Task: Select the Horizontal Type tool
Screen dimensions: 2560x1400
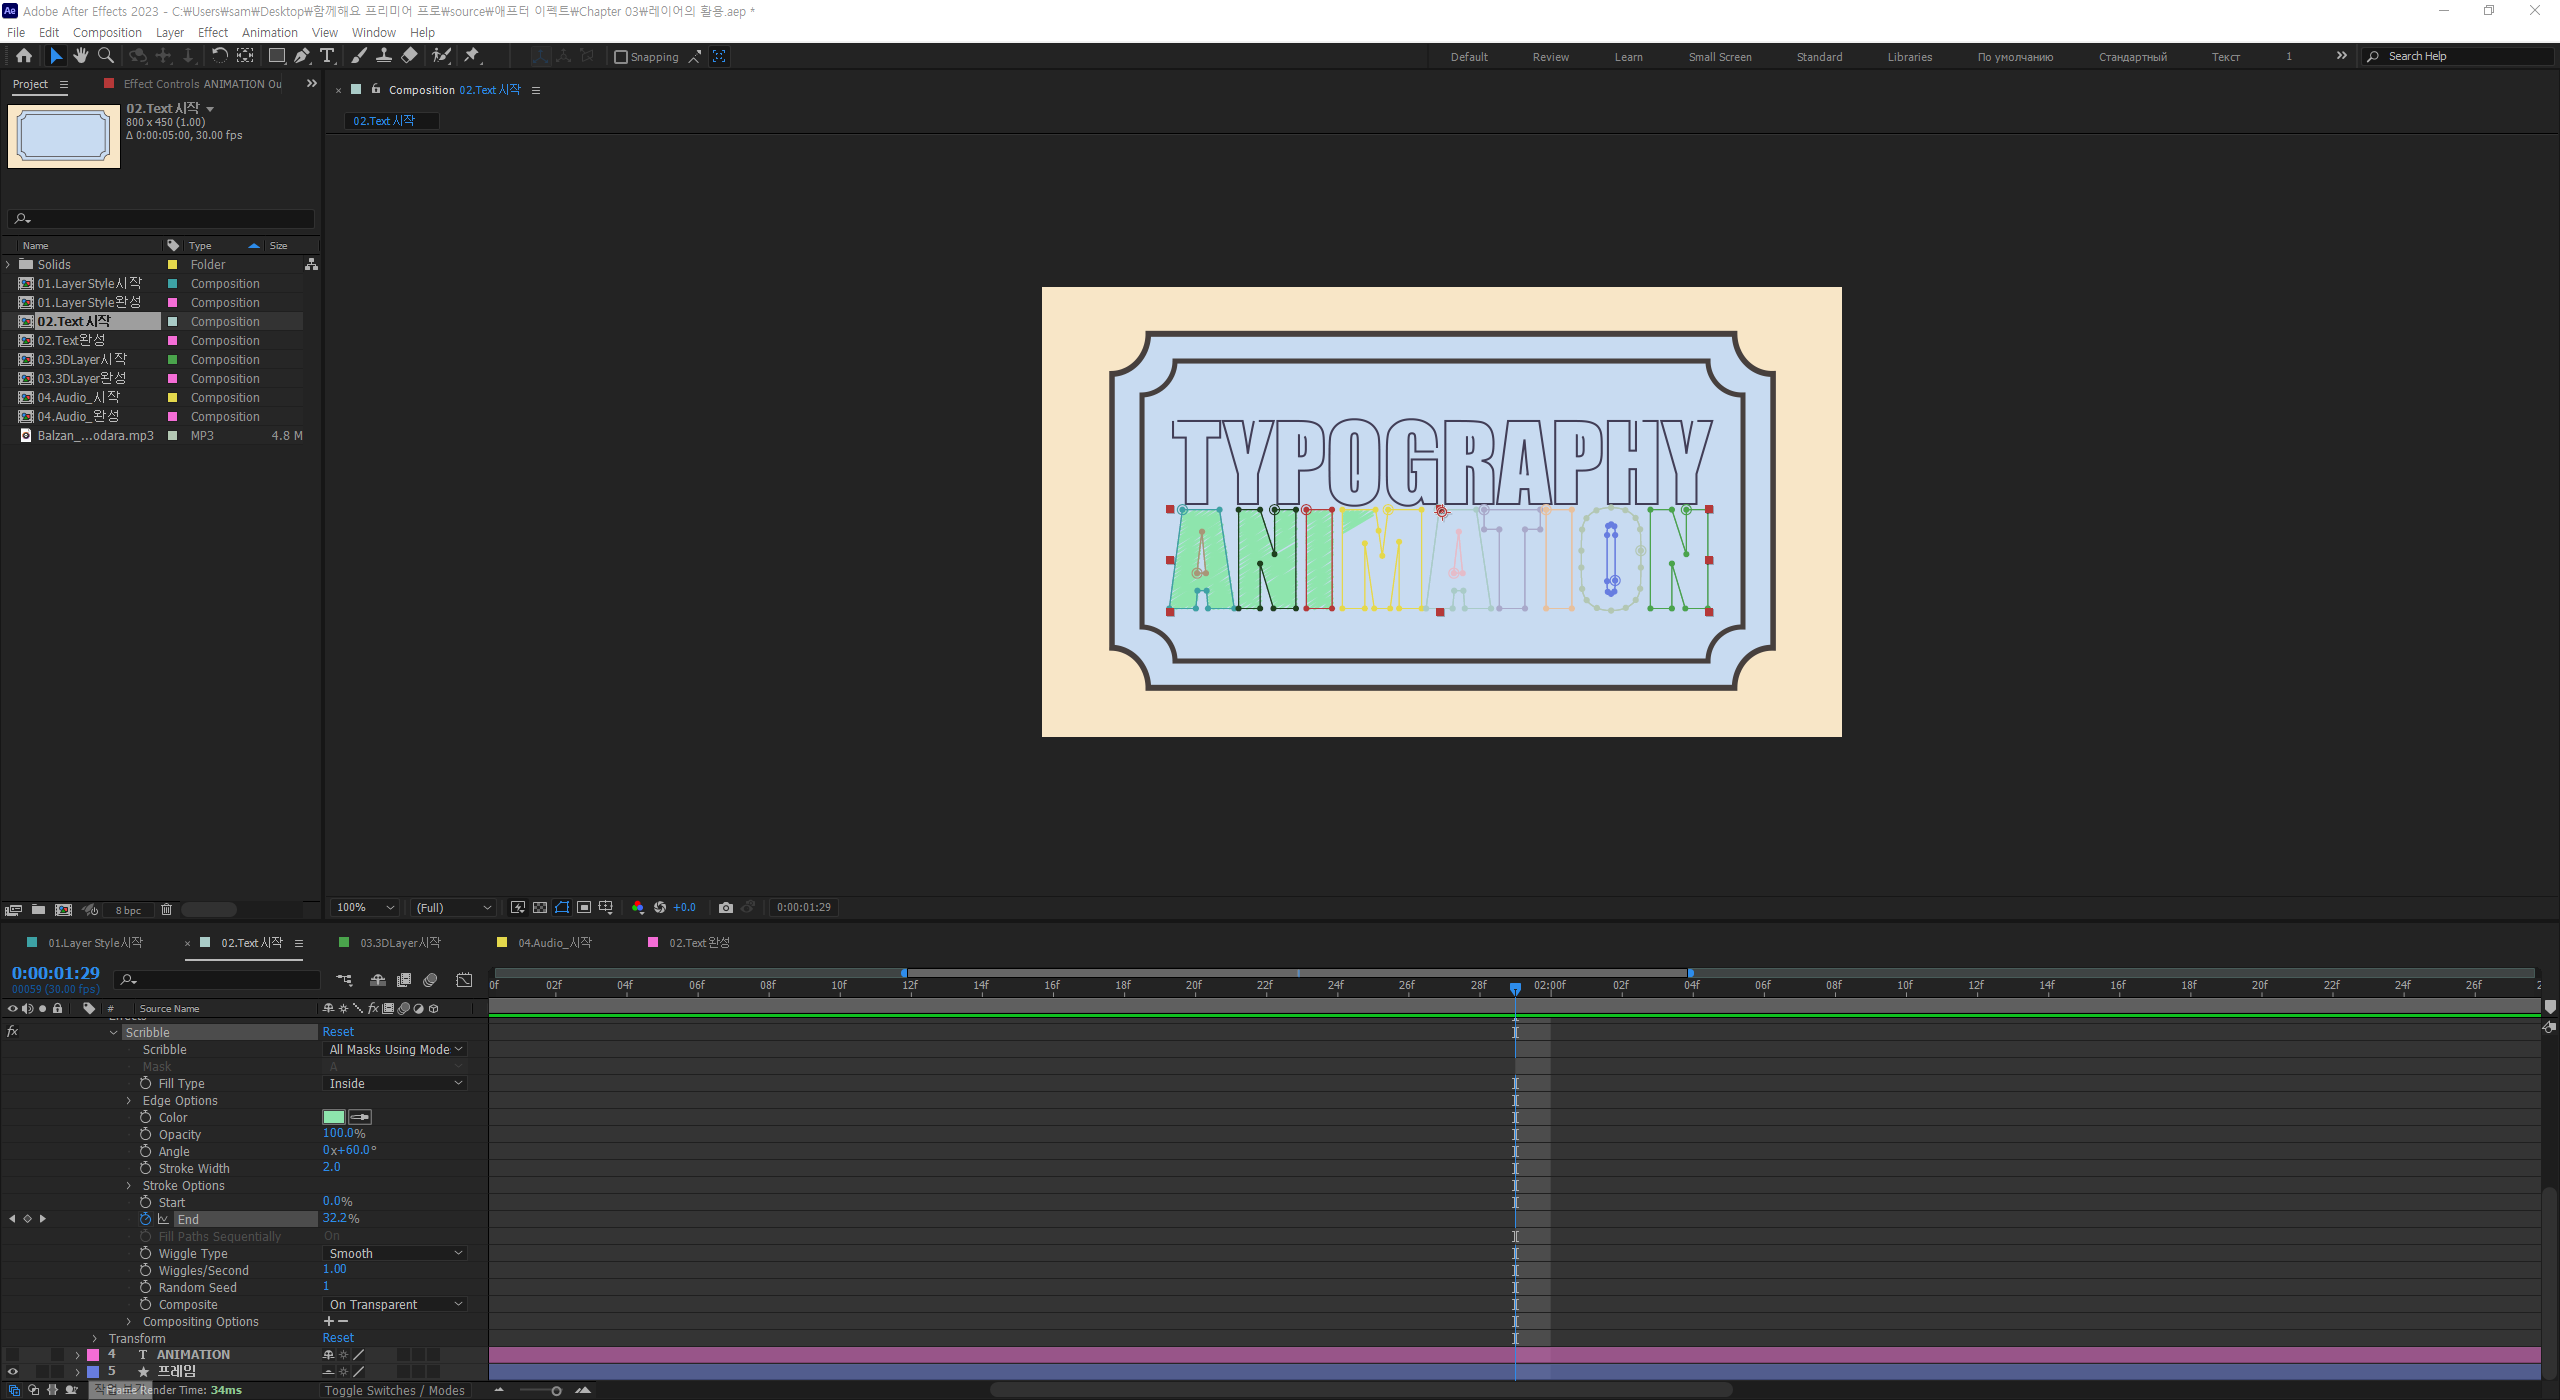Action: tap(327, 56)
